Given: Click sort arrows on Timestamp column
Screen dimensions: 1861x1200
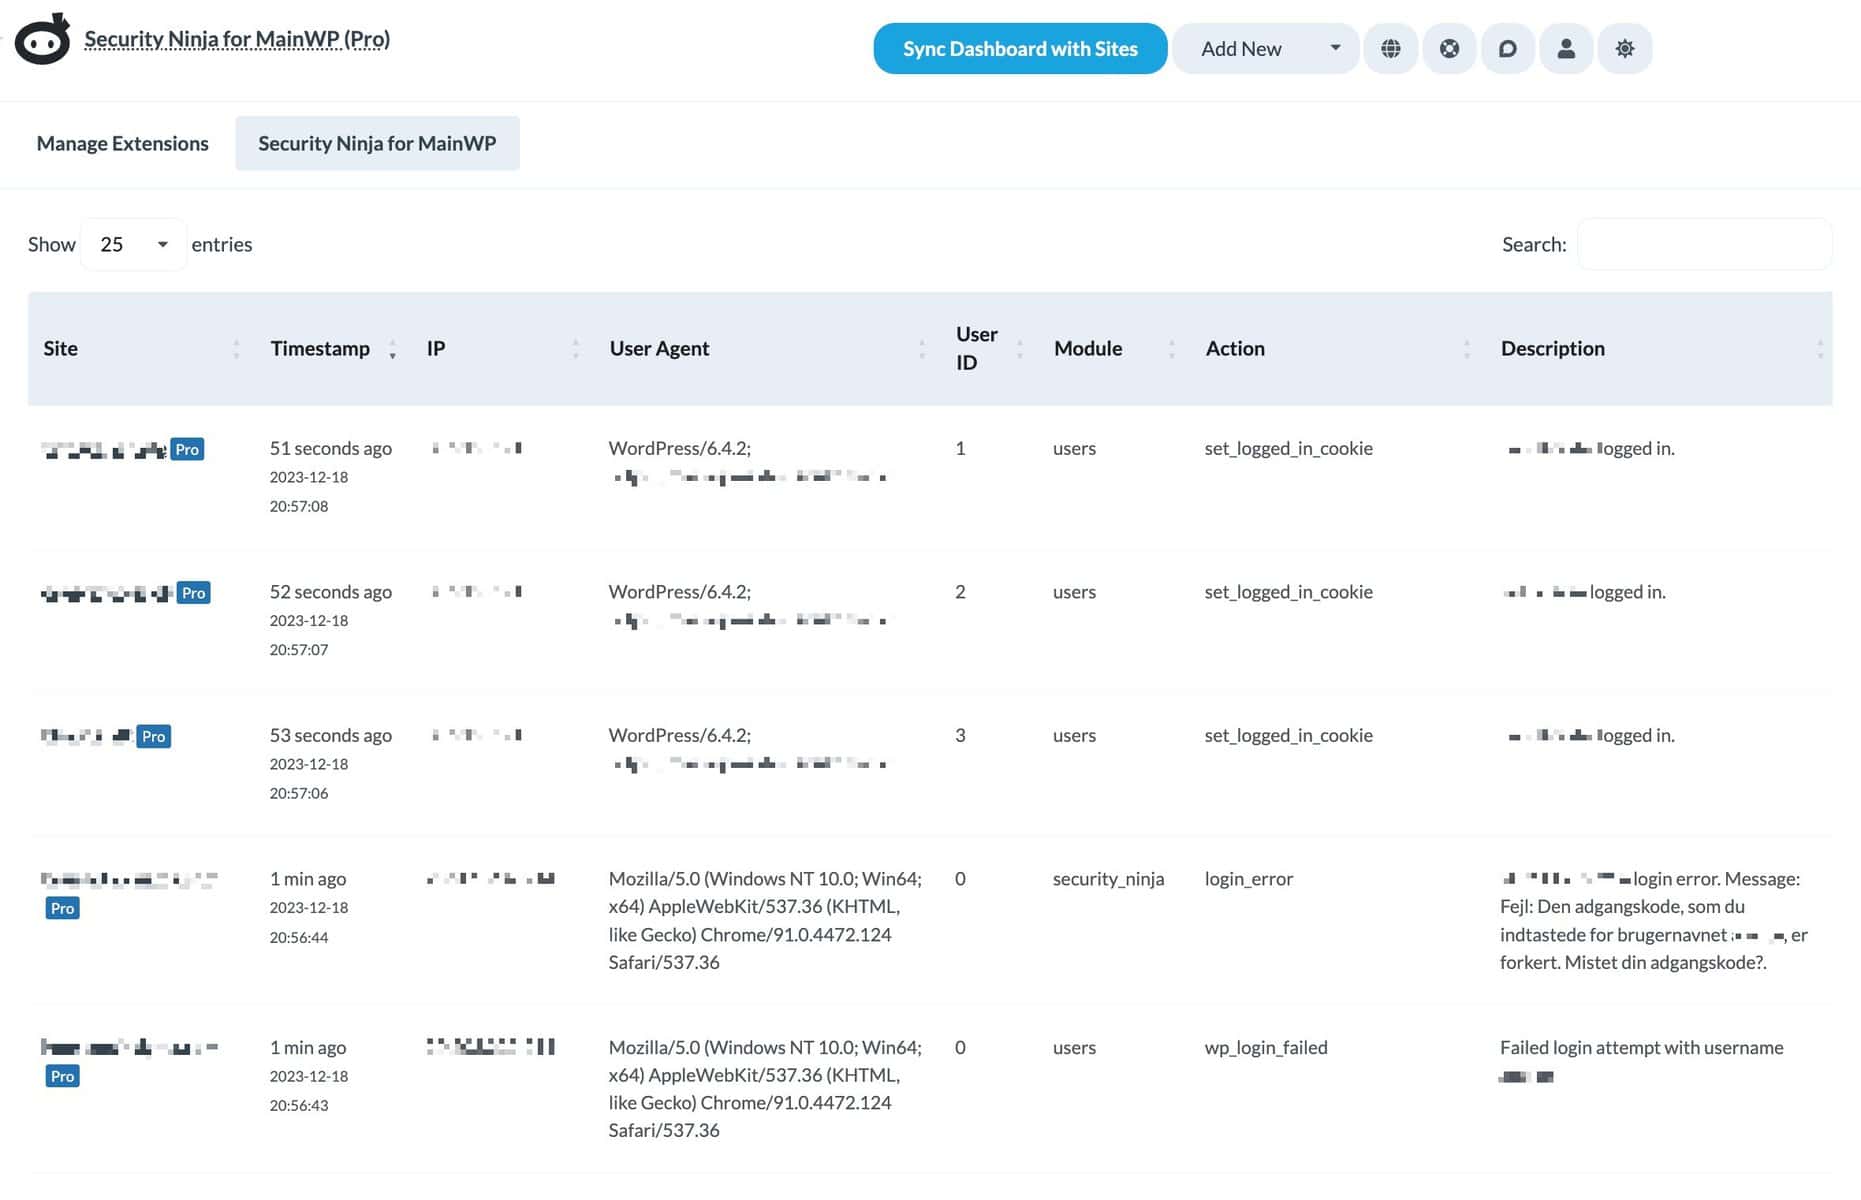Looking at the screenshot, I should (x=392, y=349).
